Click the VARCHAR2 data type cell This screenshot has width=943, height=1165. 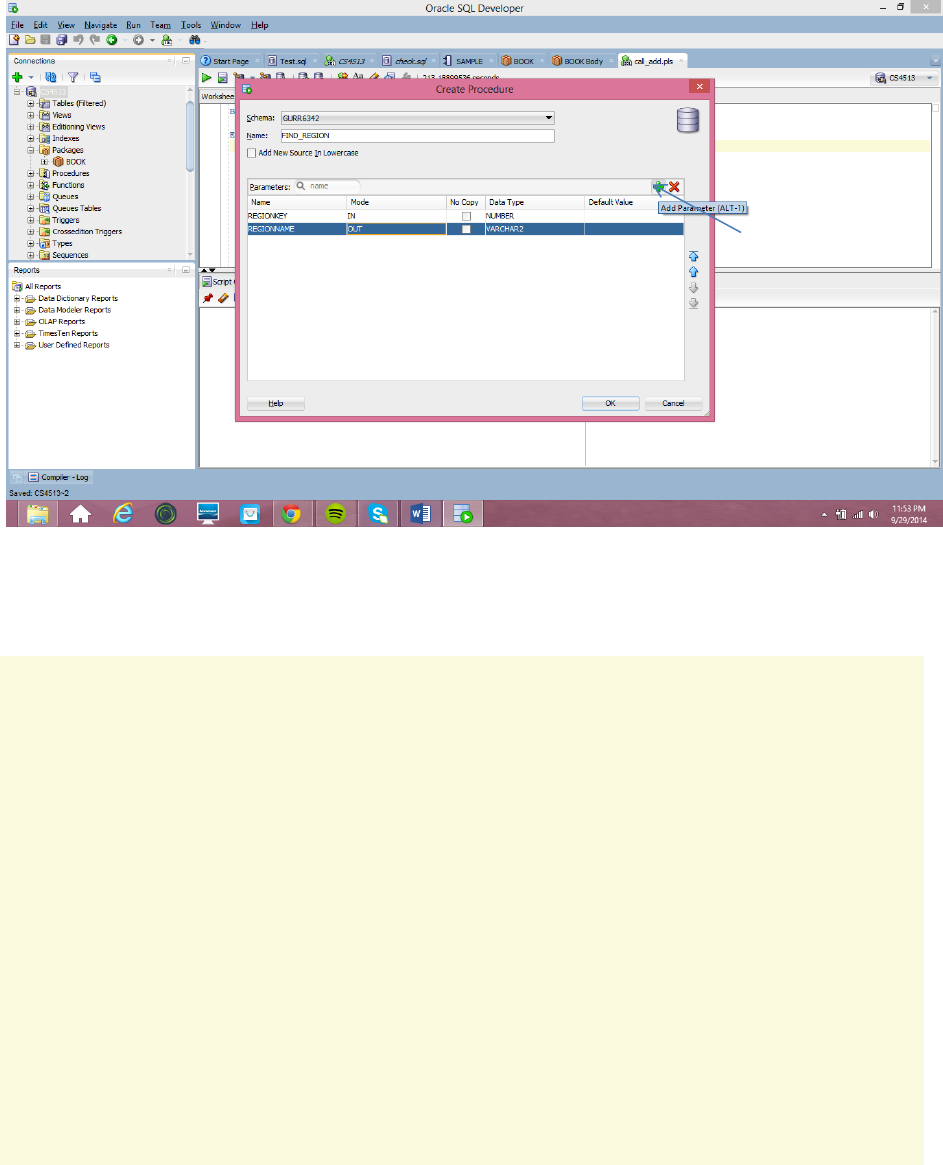coord(534,230)
